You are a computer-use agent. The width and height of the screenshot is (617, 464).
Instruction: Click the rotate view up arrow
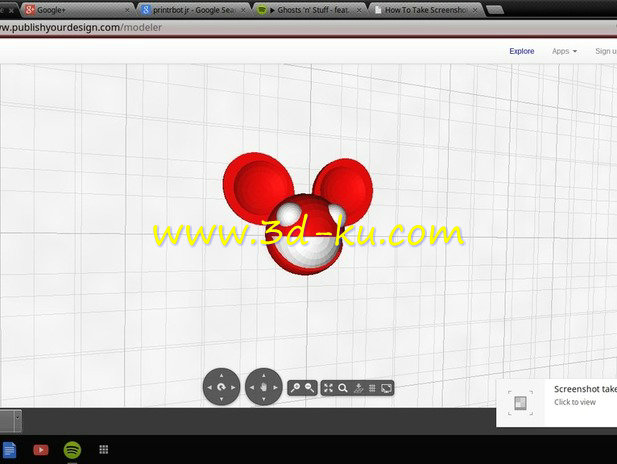click(x=221, y=375)
